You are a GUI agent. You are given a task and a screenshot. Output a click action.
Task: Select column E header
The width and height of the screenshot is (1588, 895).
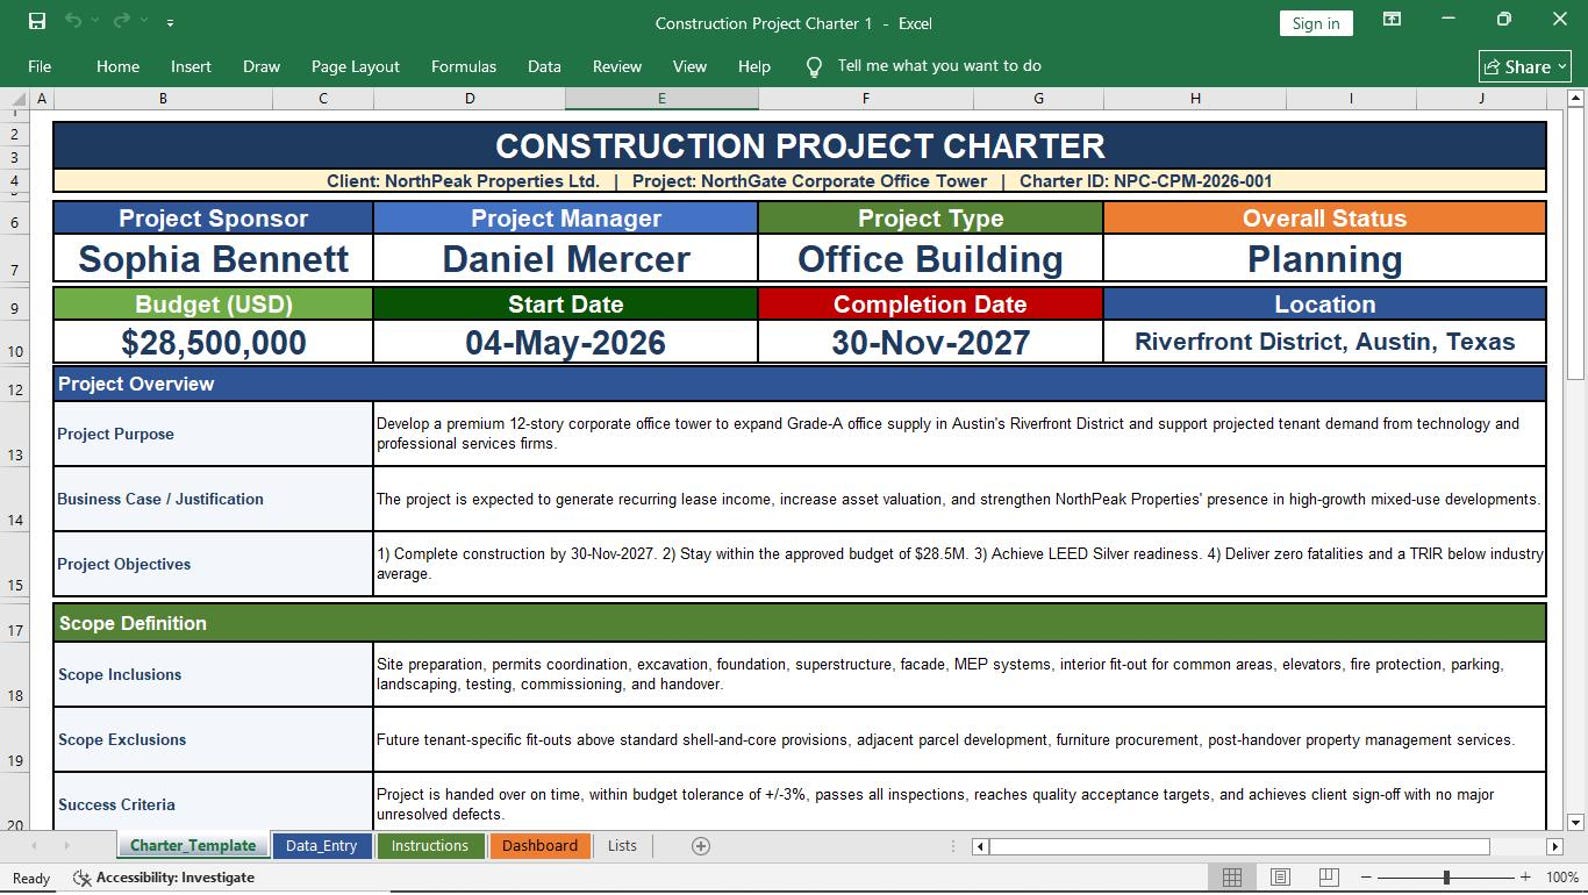click(661, 99)
